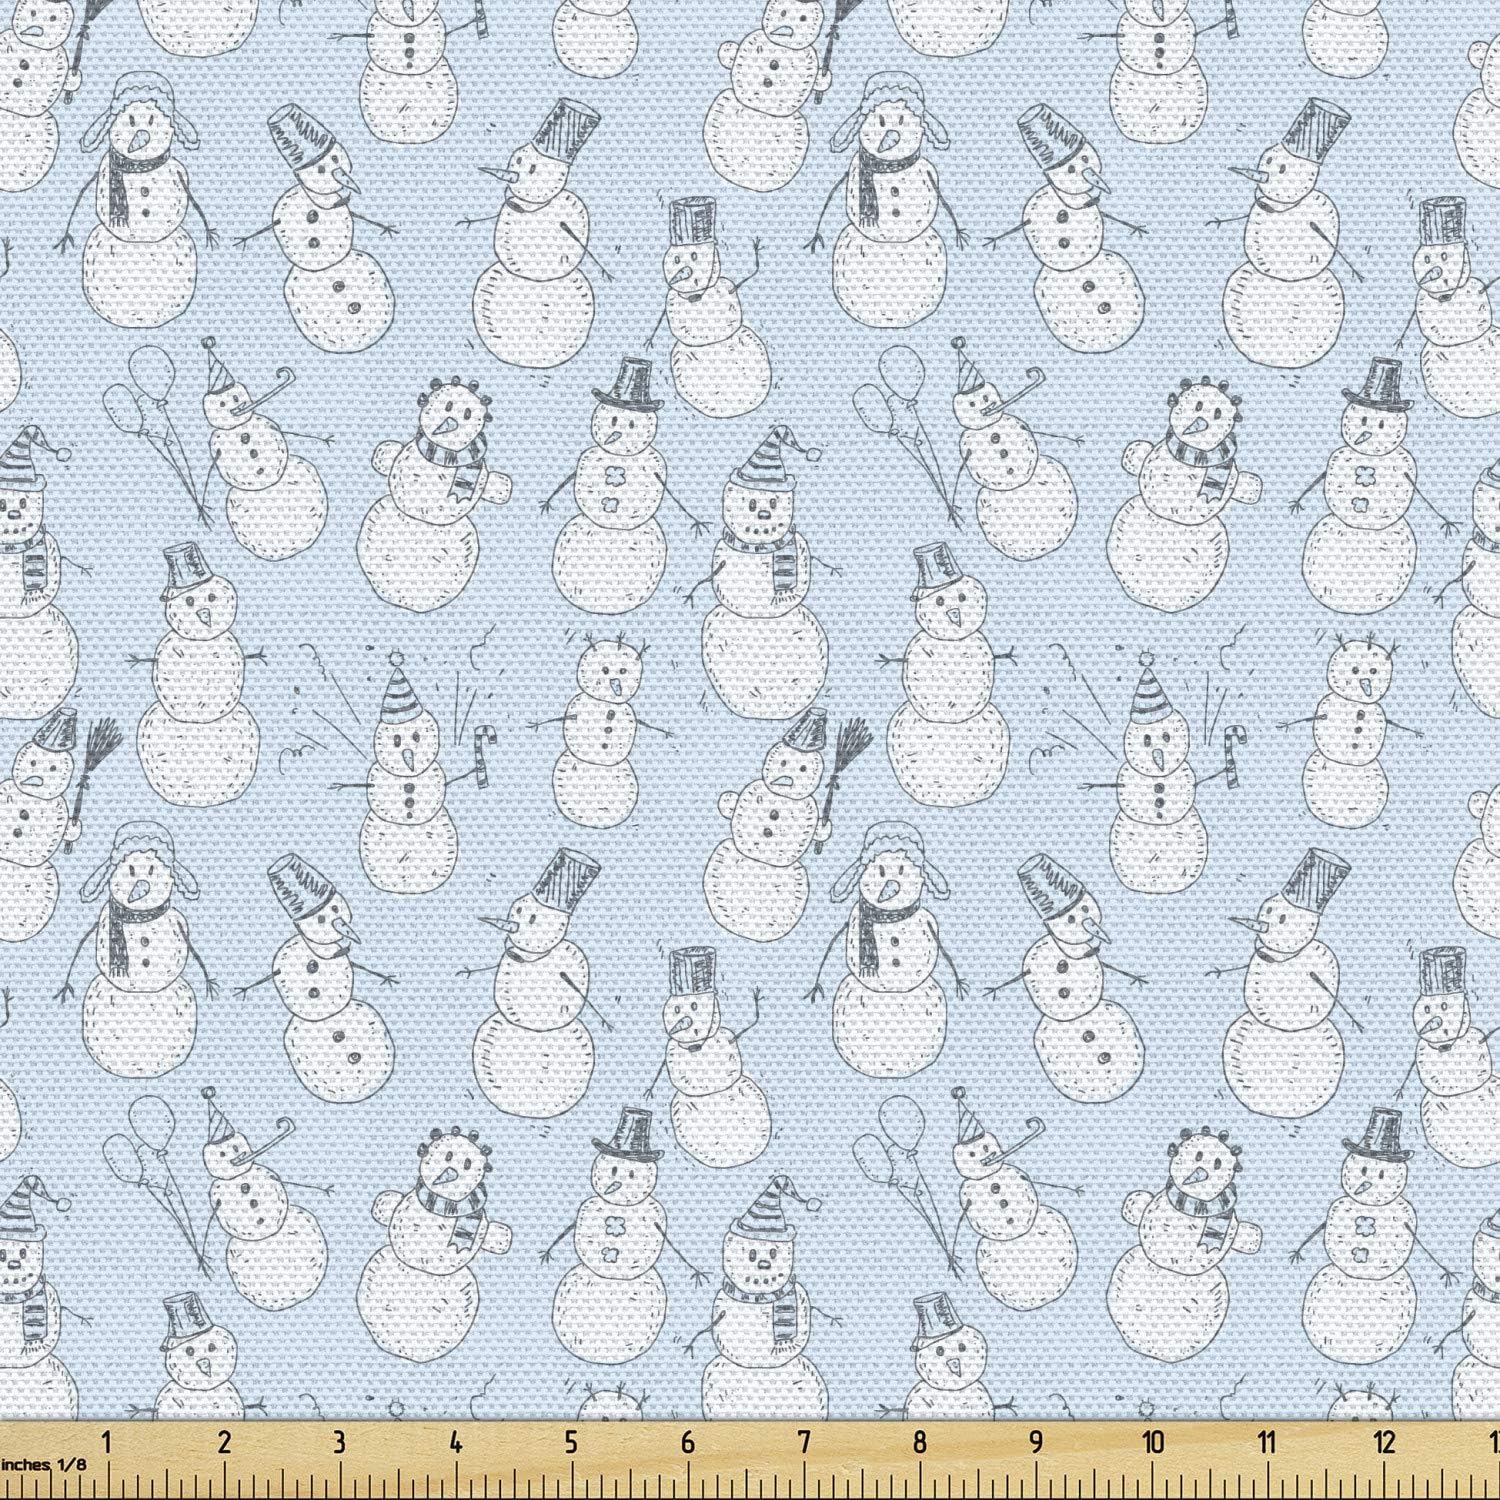Viewport: 1500px width, 1500px height.
Task: Click the ruler's number 9 marking
Action: pyautogui.click(x=1036, y=1443)
